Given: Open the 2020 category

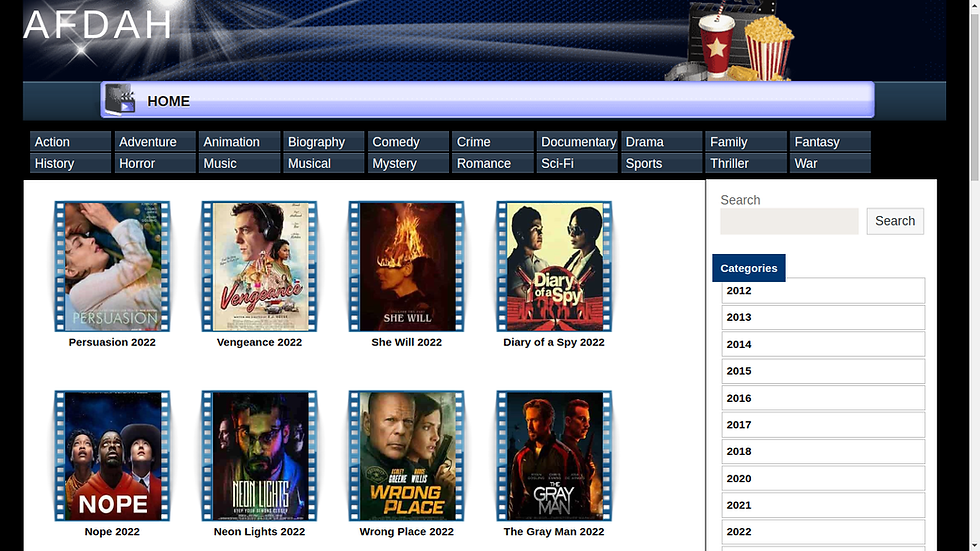Looking at the screenshot, I should coord(823,478).
